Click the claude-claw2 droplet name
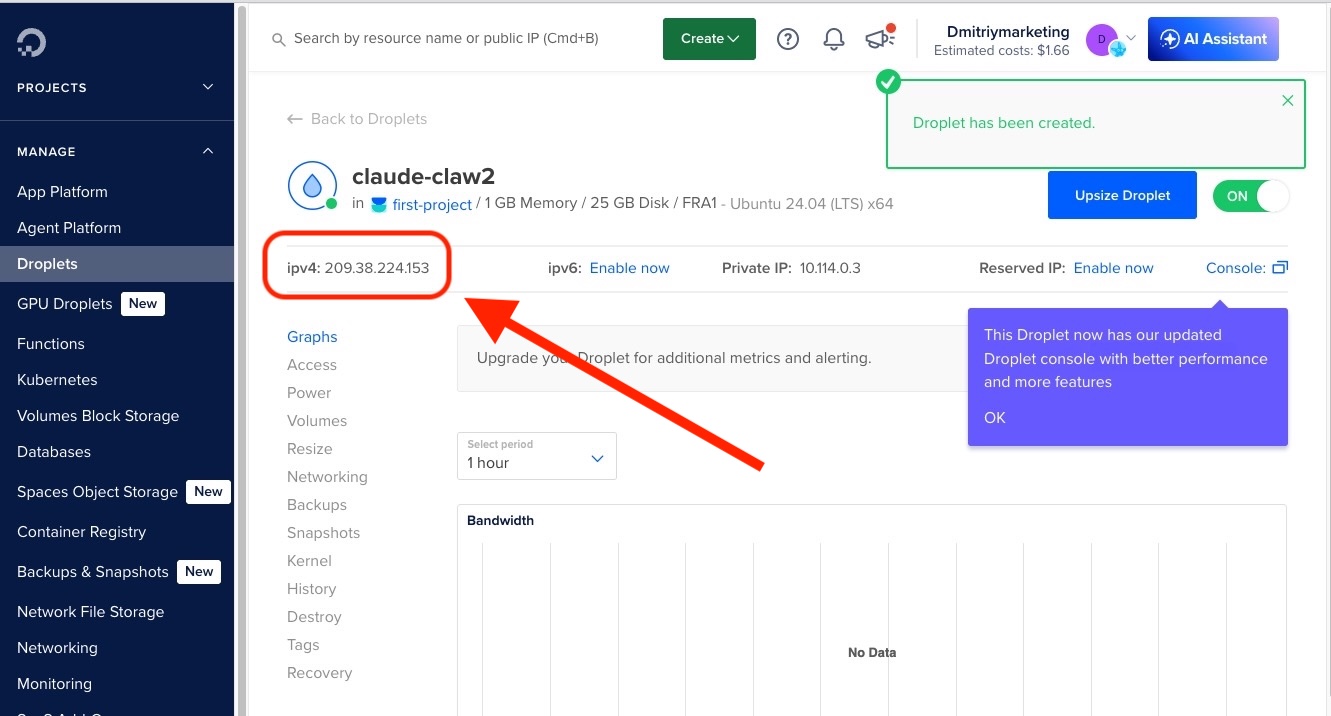This screenshot has height=716, width=1331. point(424,177)
